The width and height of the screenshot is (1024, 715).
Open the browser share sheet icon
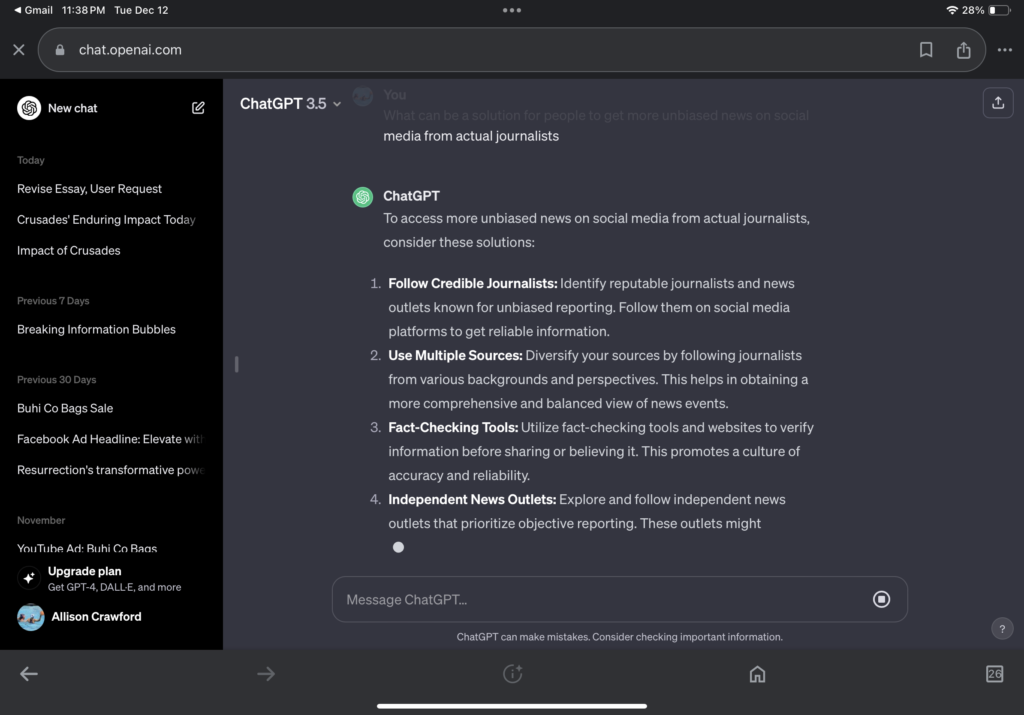pyautogui.click(x=963, y=50)
